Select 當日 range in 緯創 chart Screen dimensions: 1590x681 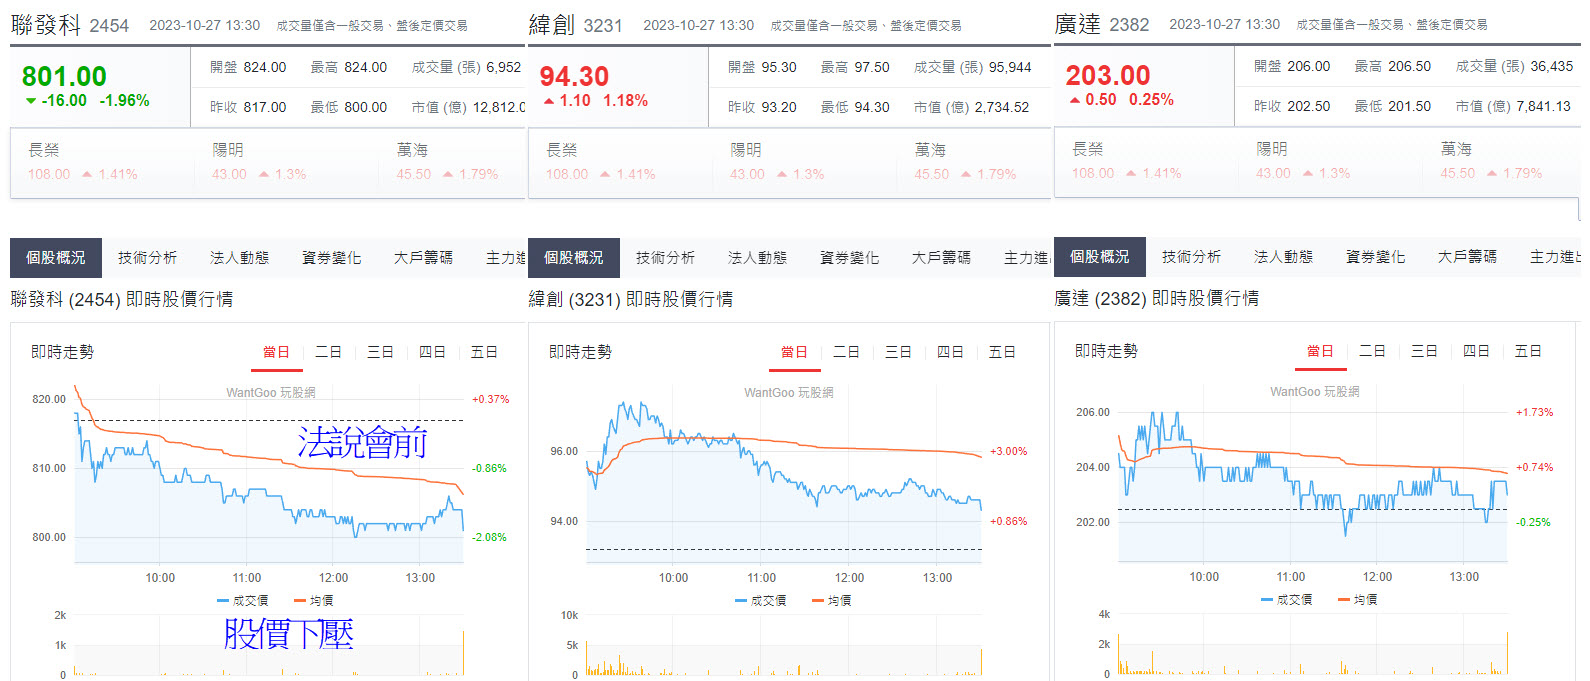pyautogui.click(x=794, y=352)
